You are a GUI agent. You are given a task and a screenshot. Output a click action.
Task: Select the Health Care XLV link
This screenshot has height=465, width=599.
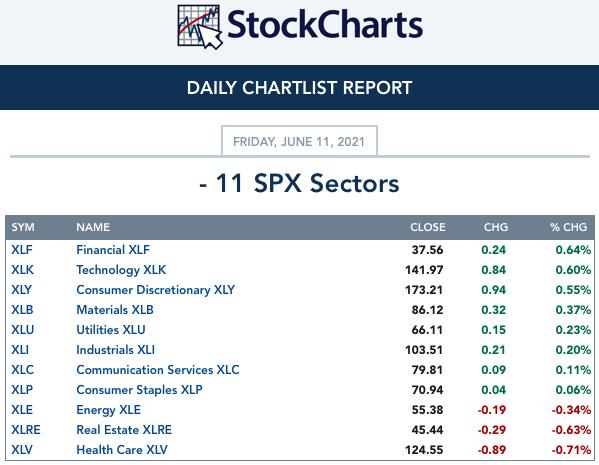point(122,450)
